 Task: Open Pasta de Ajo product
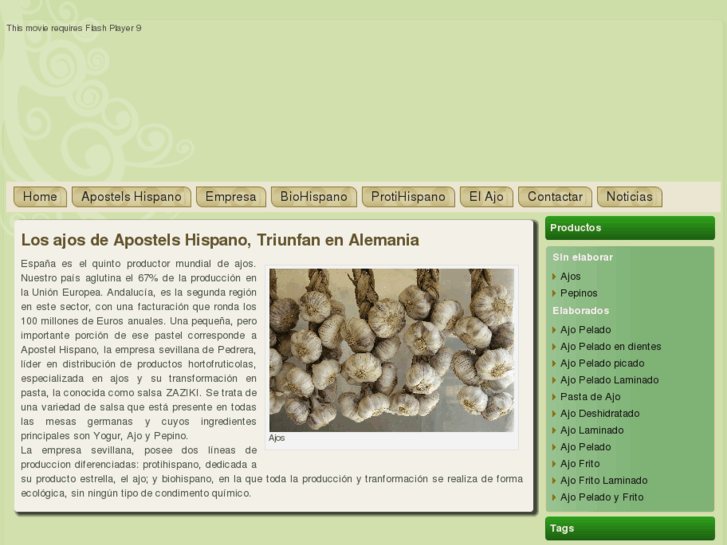click(x=590, y=397)
